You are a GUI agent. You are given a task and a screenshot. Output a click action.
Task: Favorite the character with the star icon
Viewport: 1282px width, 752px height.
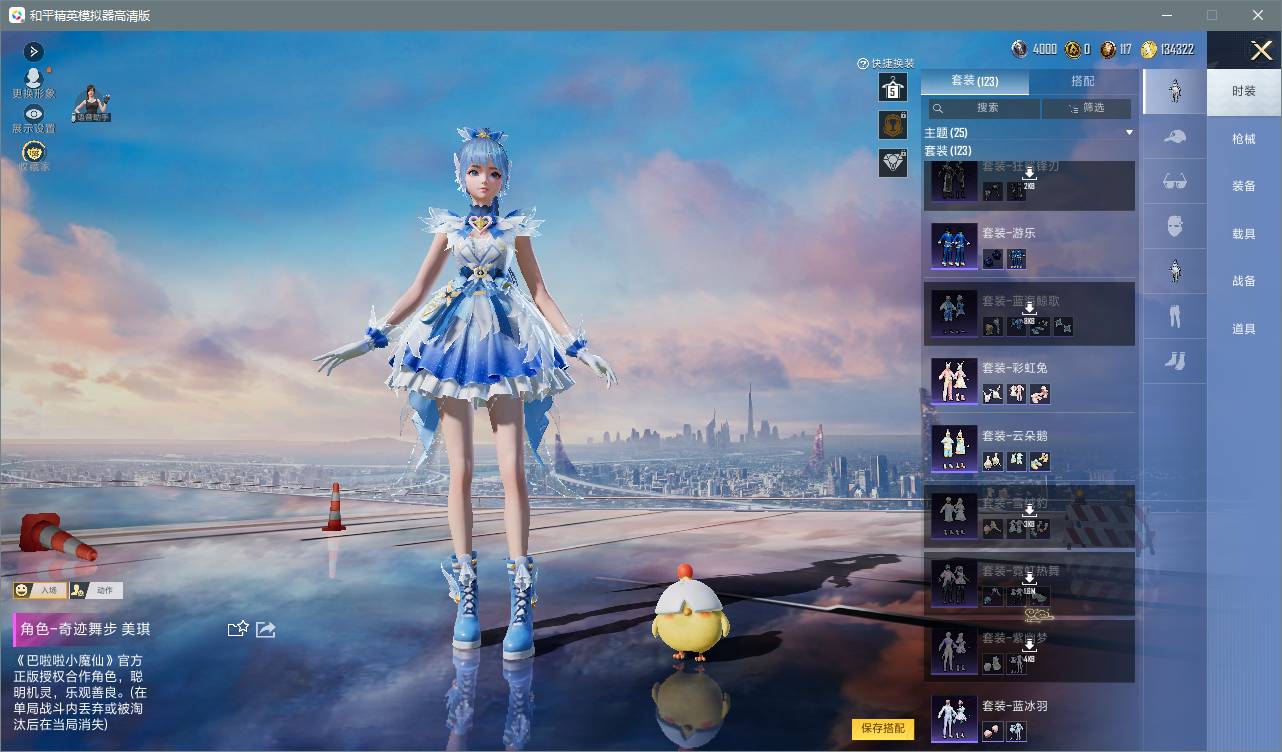coord(237,629)
